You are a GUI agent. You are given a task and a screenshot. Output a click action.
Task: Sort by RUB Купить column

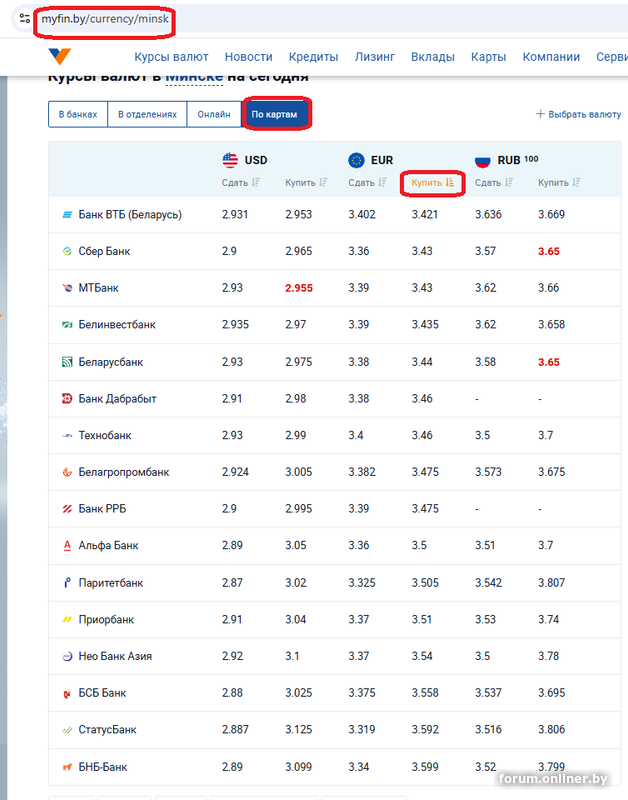[x=559, y=183]
